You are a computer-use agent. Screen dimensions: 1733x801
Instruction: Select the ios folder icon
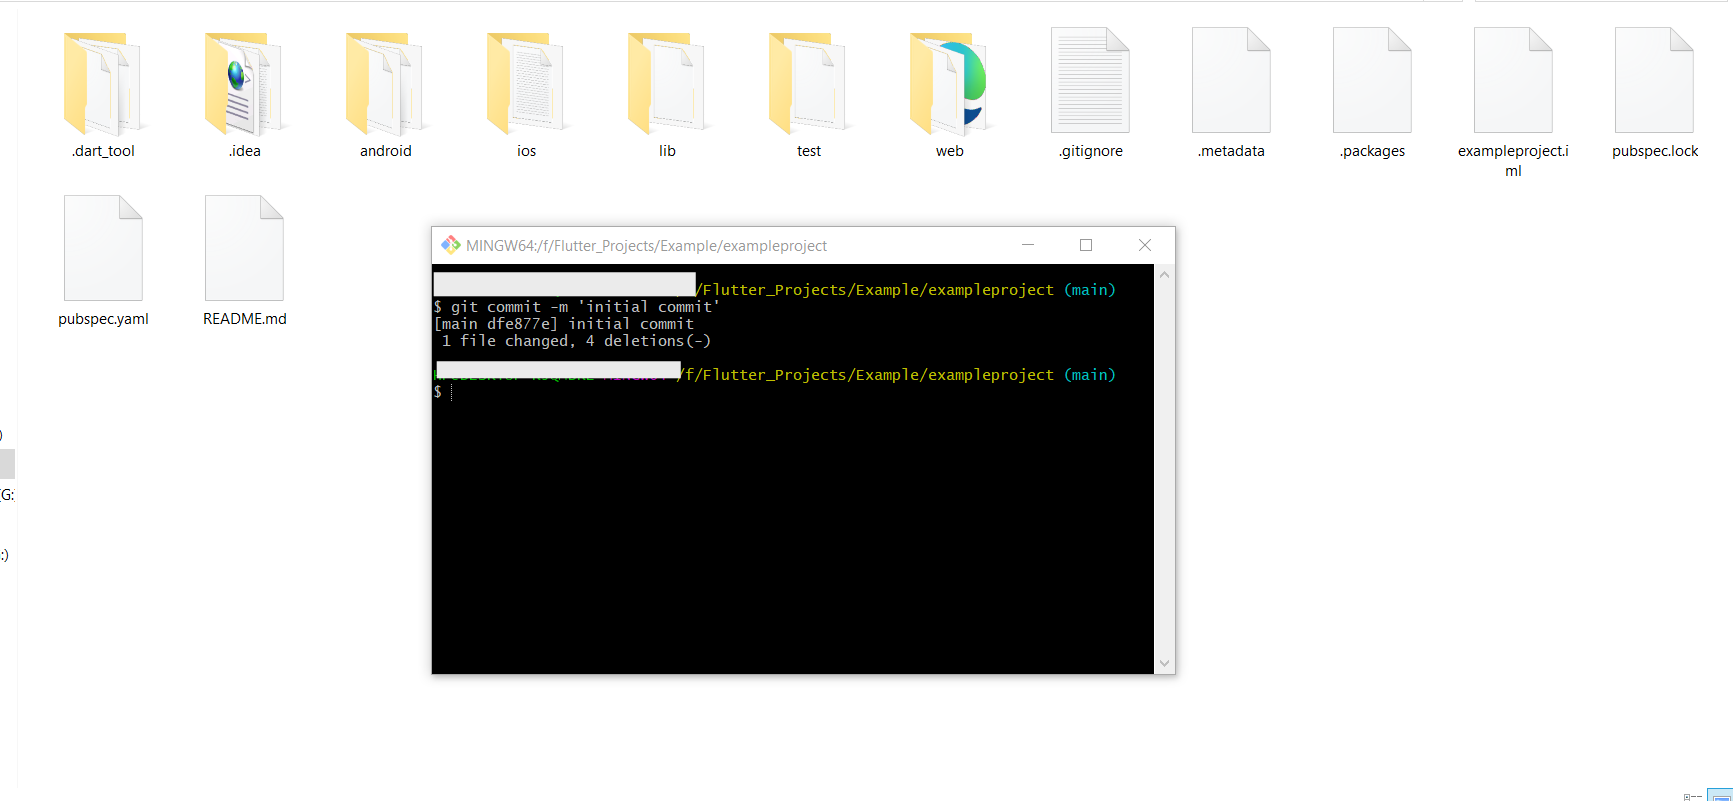(526, 84)
